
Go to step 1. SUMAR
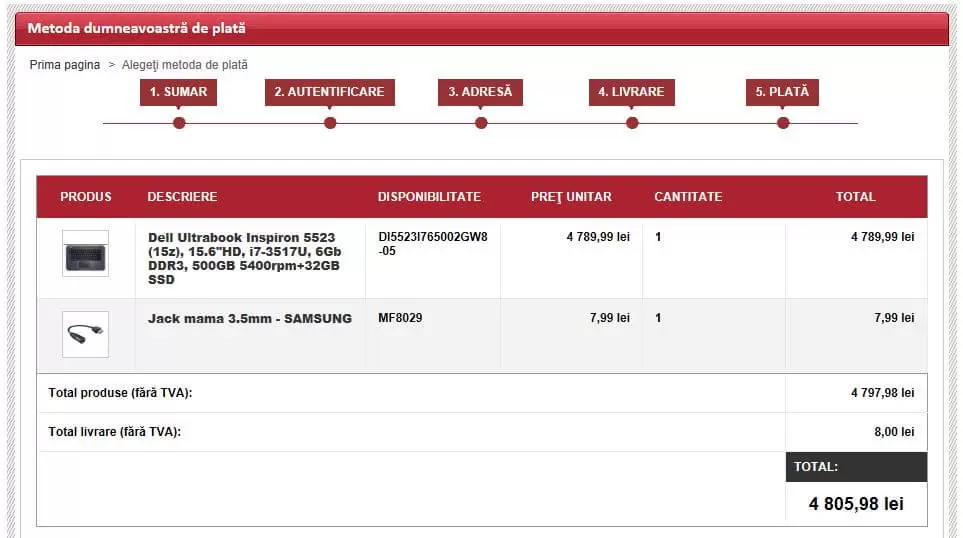178,92
